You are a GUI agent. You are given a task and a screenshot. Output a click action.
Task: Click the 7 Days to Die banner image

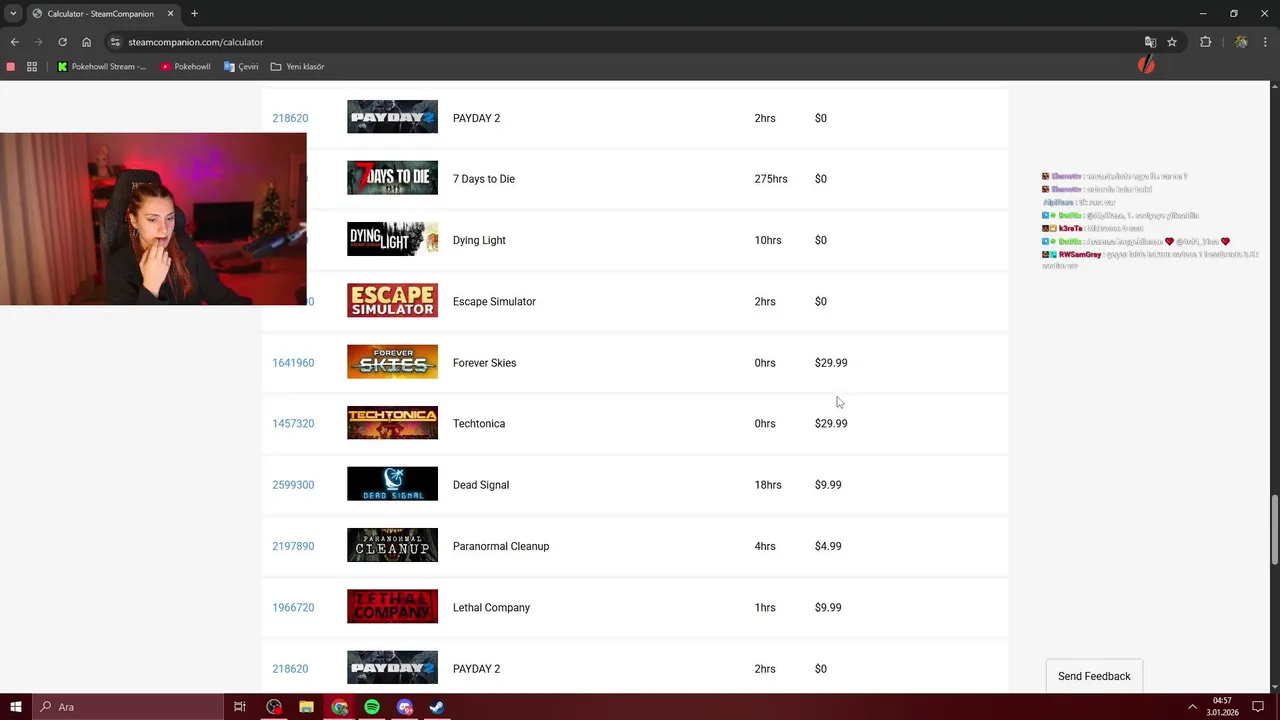392,178
